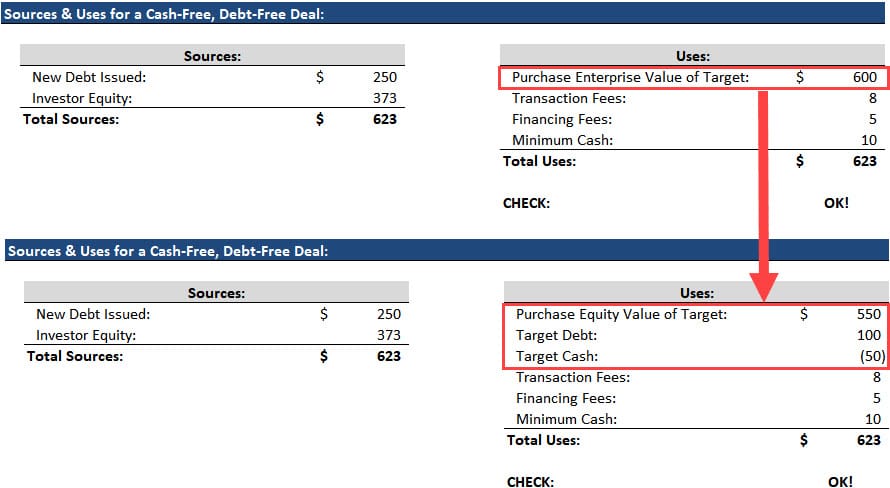
Task: Select the lower table's Total Uses label
Action: (543, 439)
